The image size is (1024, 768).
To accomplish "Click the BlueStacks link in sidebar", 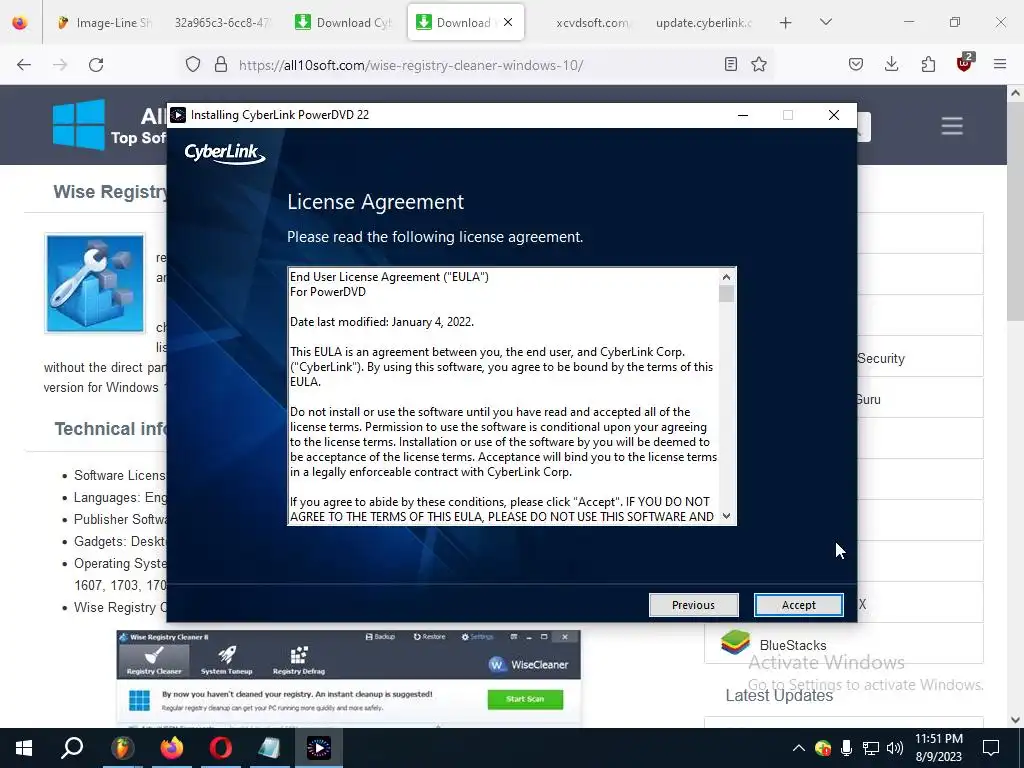I will click(x=793, y=645).
